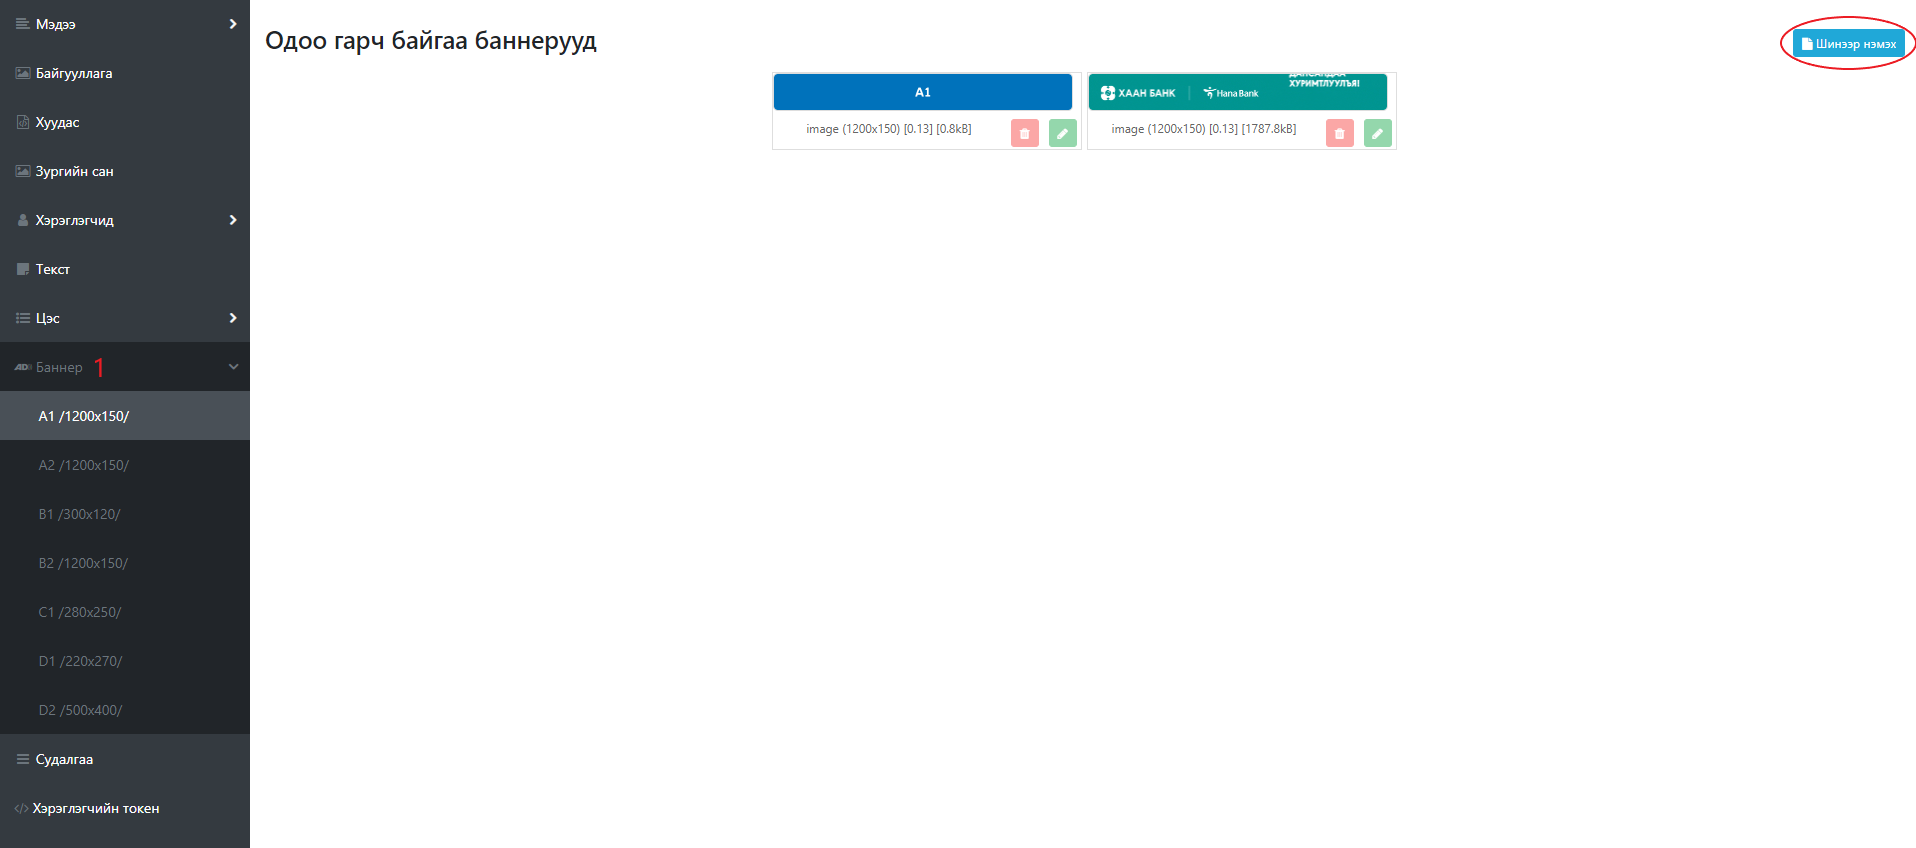Open Хэрэглэгчийн токен code icon

click(21, 808)
